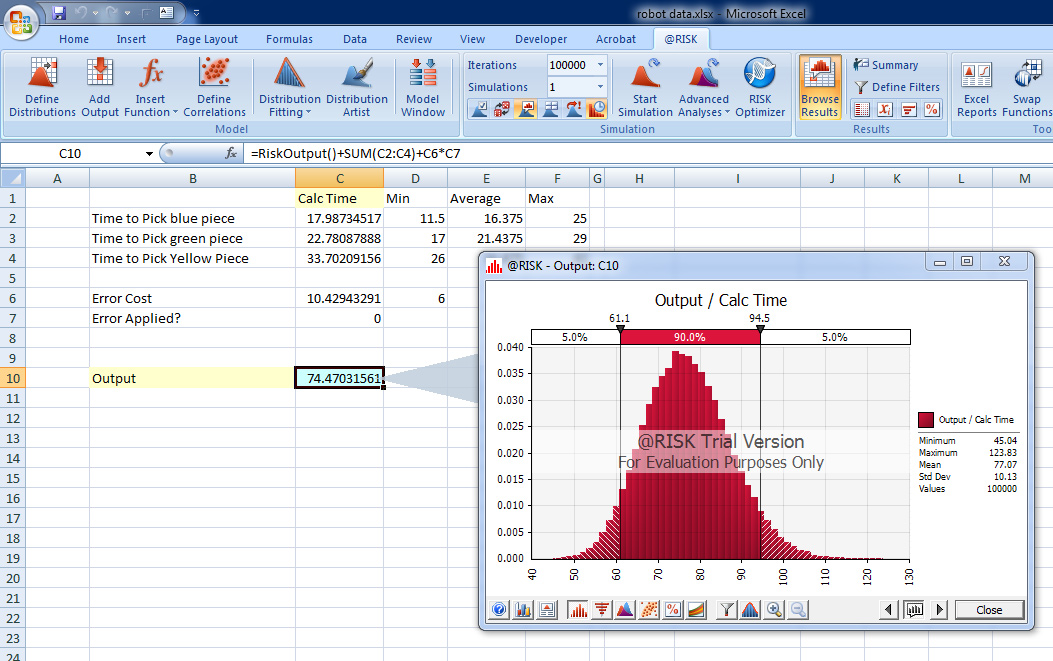Click Define Filters in Results group
Image resolution: width=1053 pixels, height=661 pixels.
click(x=894, y=87)
